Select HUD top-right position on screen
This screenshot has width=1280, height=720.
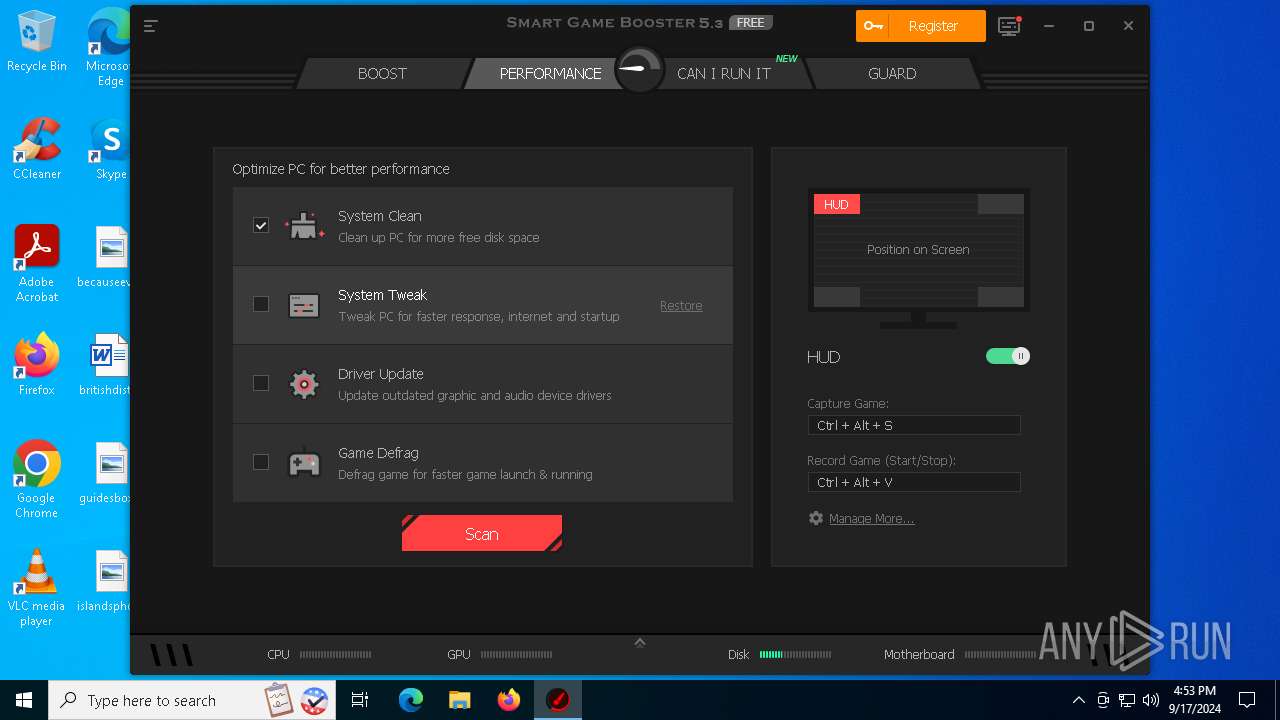point(1000,204)
